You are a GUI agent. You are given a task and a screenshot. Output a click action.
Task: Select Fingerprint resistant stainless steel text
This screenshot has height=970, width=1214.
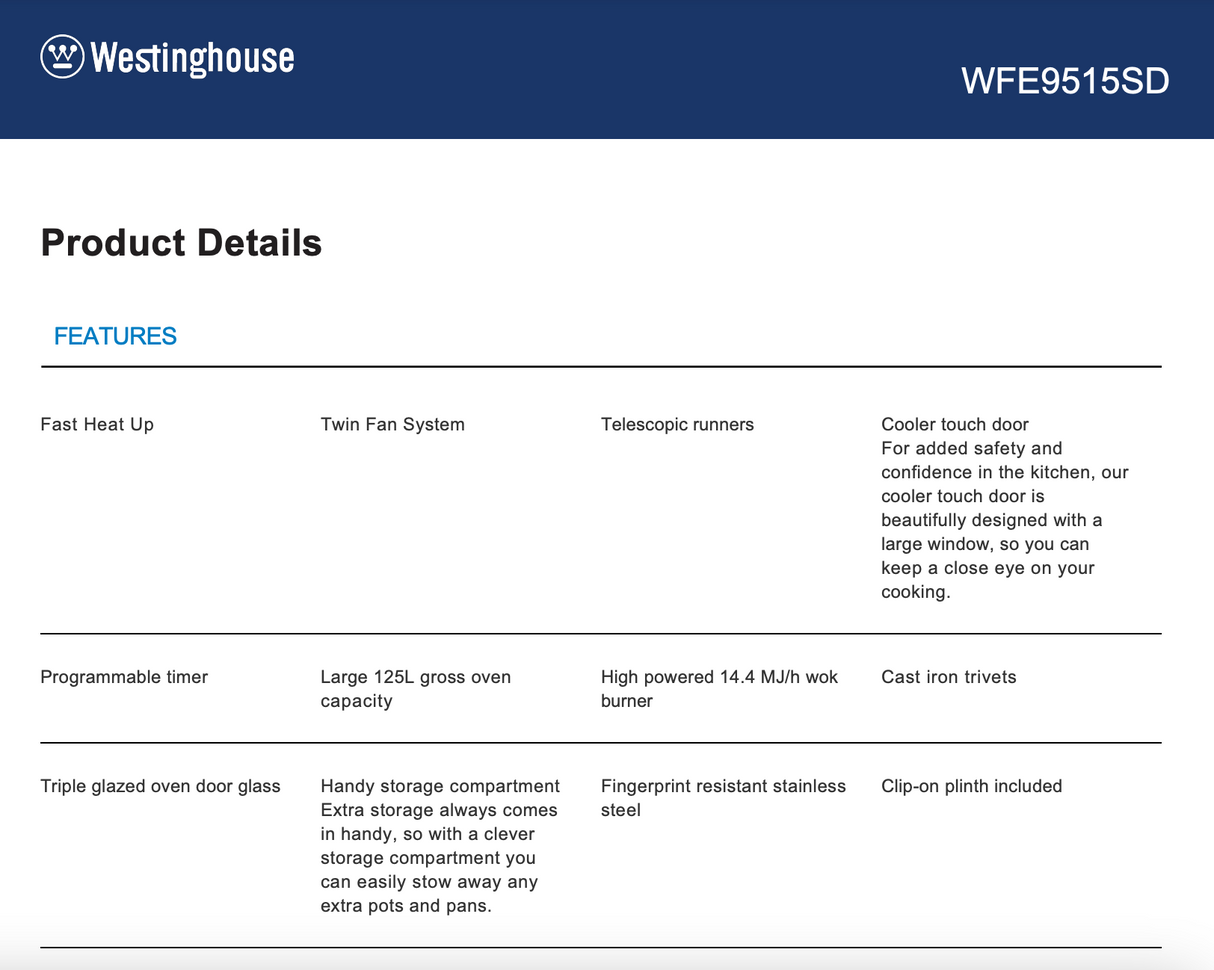[x=724, y=798]
